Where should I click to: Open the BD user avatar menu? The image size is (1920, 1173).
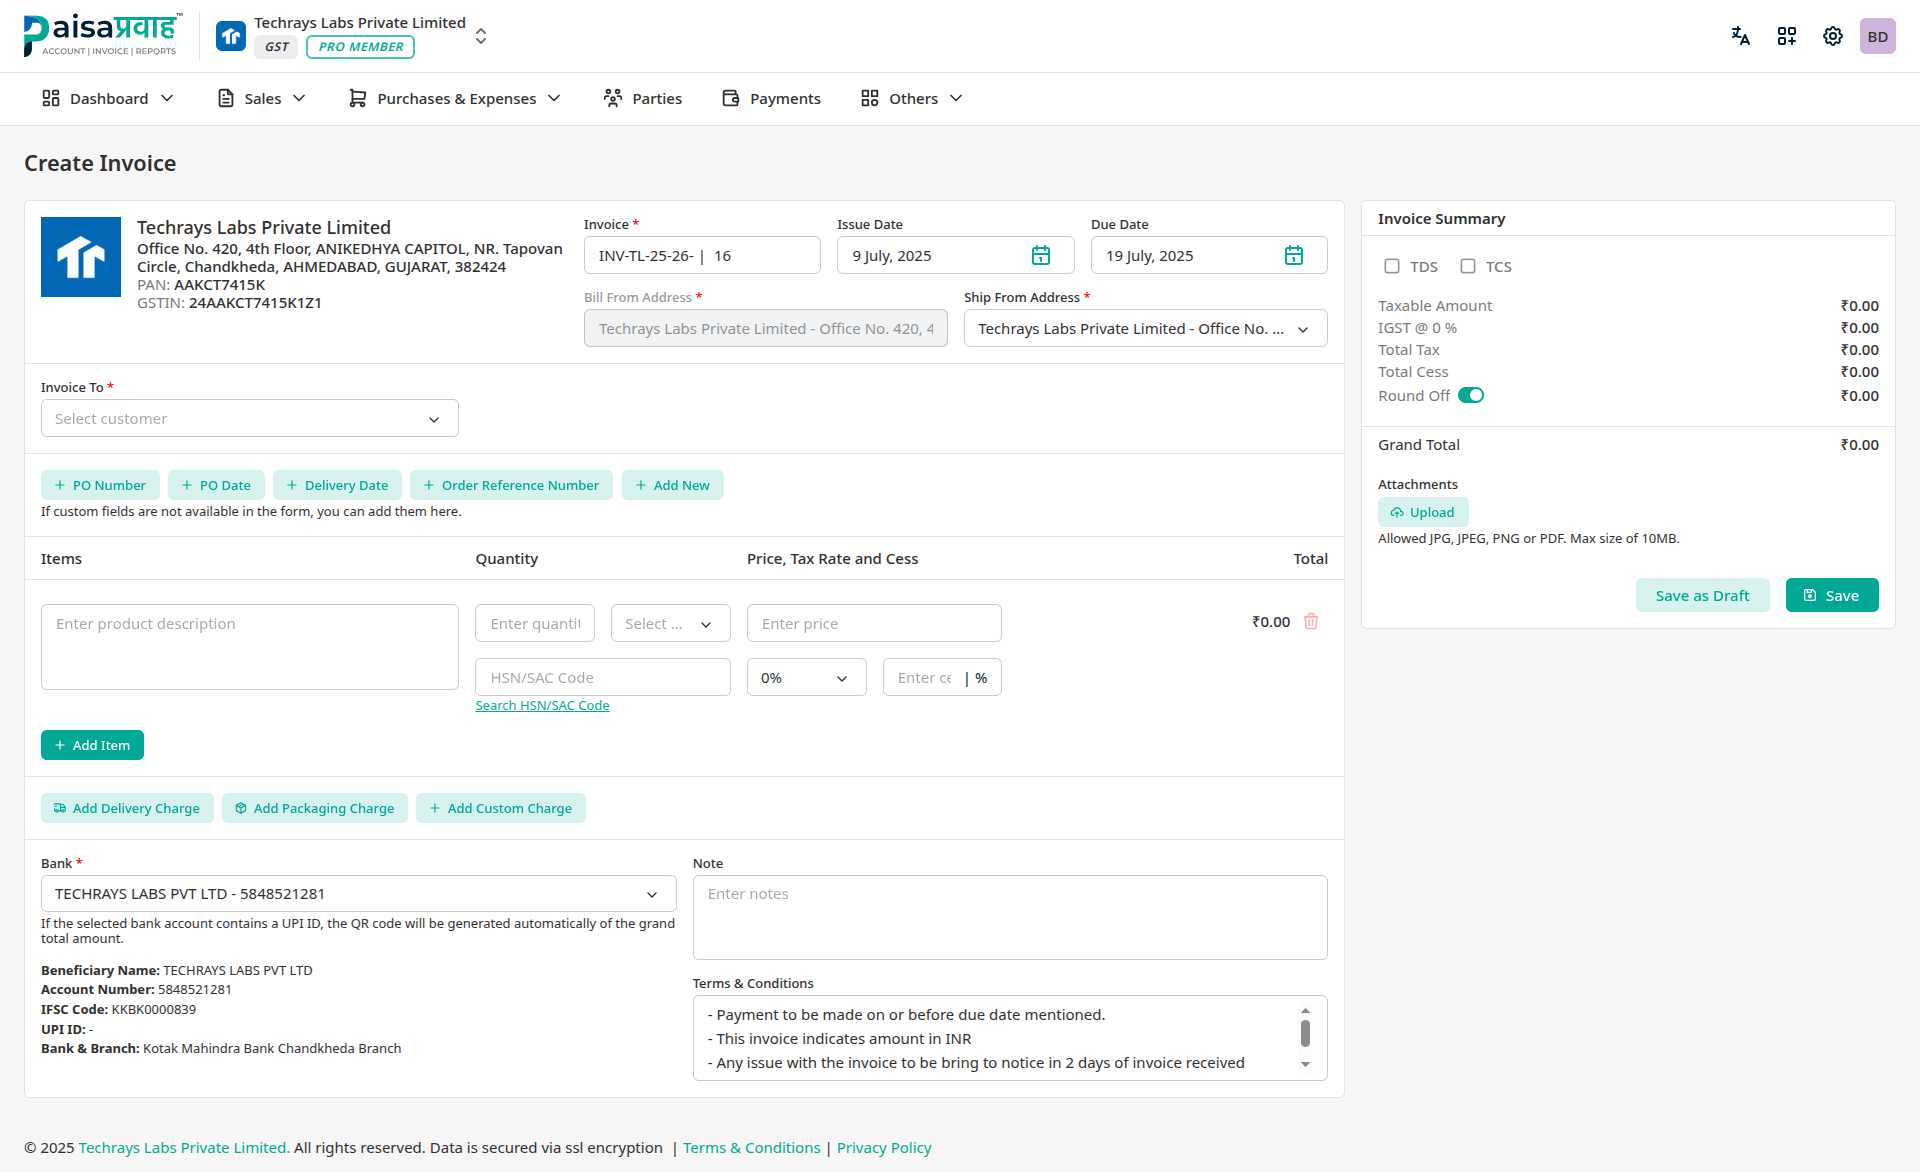(x=1878, y=36)
